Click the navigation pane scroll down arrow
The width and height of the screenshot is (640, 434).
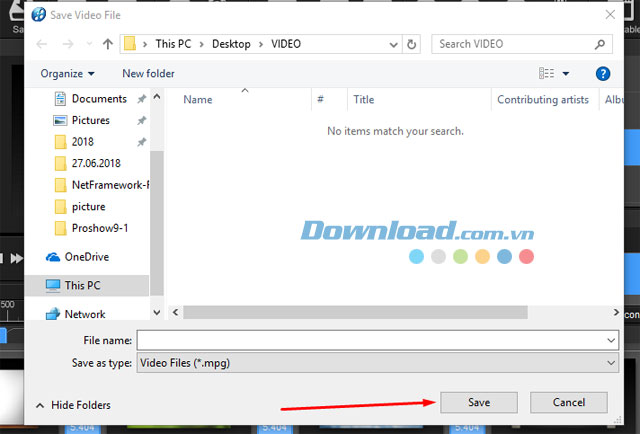point(157,313)
